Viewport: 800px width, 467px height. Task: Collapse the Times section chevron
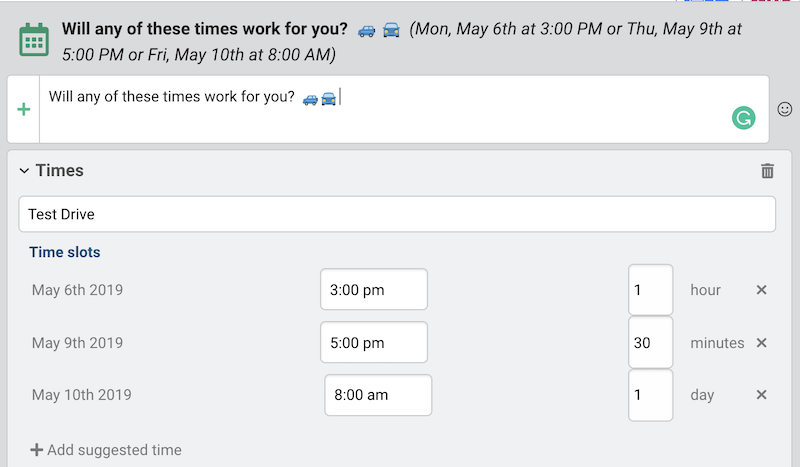click(24, 171)
